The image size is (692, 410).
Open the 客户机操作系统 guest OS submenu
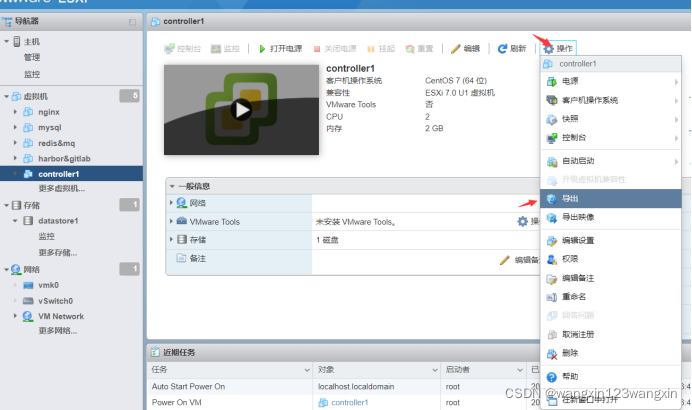[611, 101]
